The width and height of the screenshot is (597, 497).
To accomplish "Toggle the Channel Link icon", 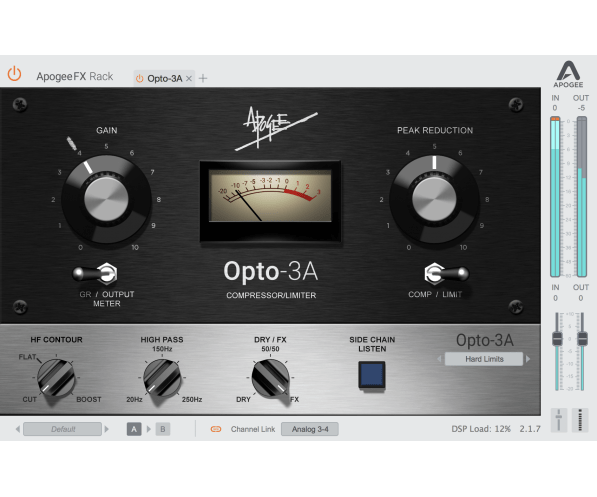I will pyautogui.click(x=216, y=429).
